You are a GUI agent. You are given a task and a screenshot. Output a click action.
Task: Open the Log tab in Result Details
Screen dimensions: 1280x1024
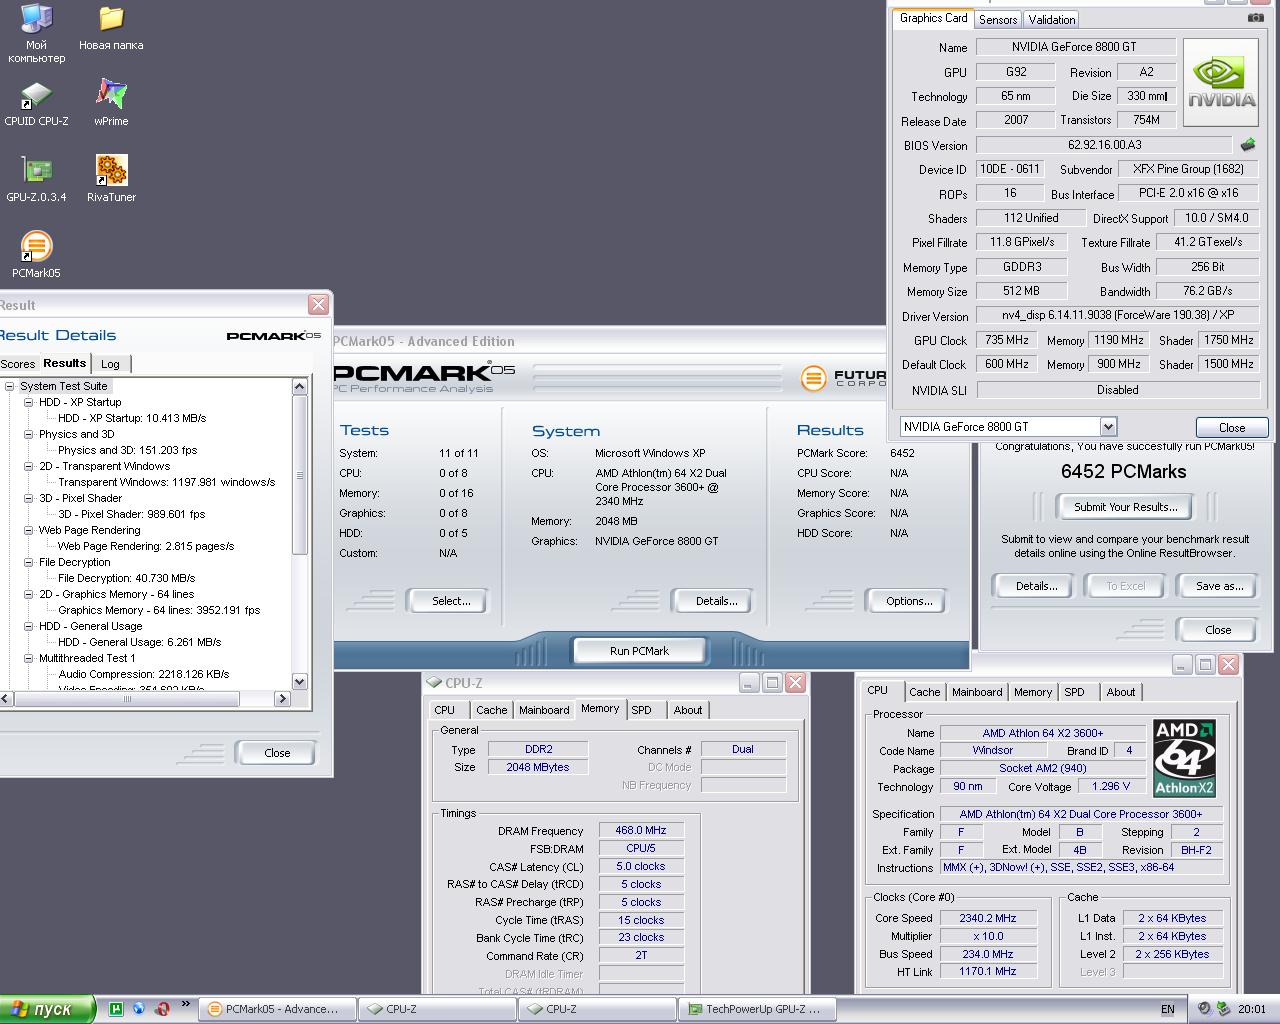click(x=111, y=364)
